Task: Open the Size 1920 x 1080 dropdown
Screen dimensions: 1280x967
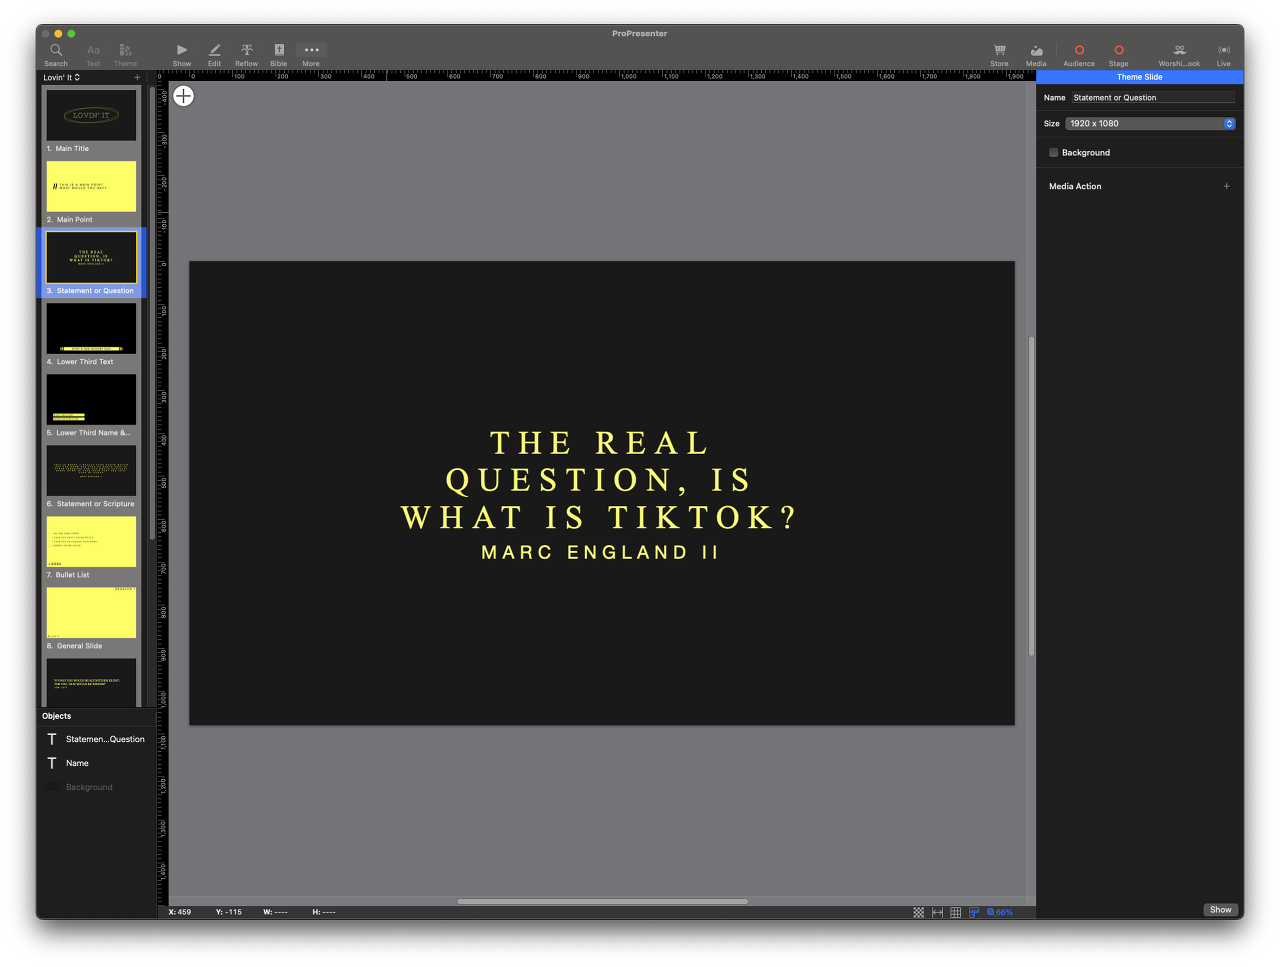Action: (1150, 124)
